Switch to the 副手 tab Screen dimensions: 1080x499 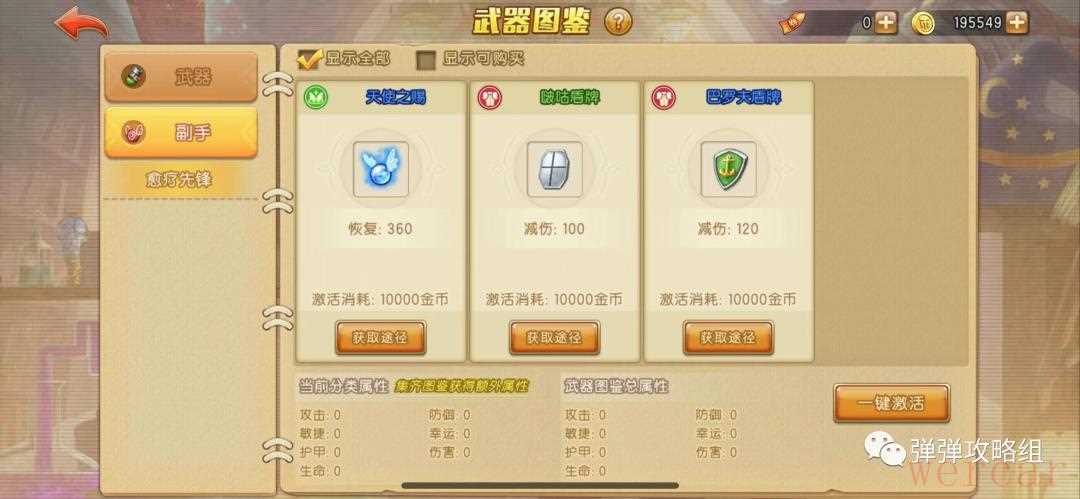pos(181,133)
